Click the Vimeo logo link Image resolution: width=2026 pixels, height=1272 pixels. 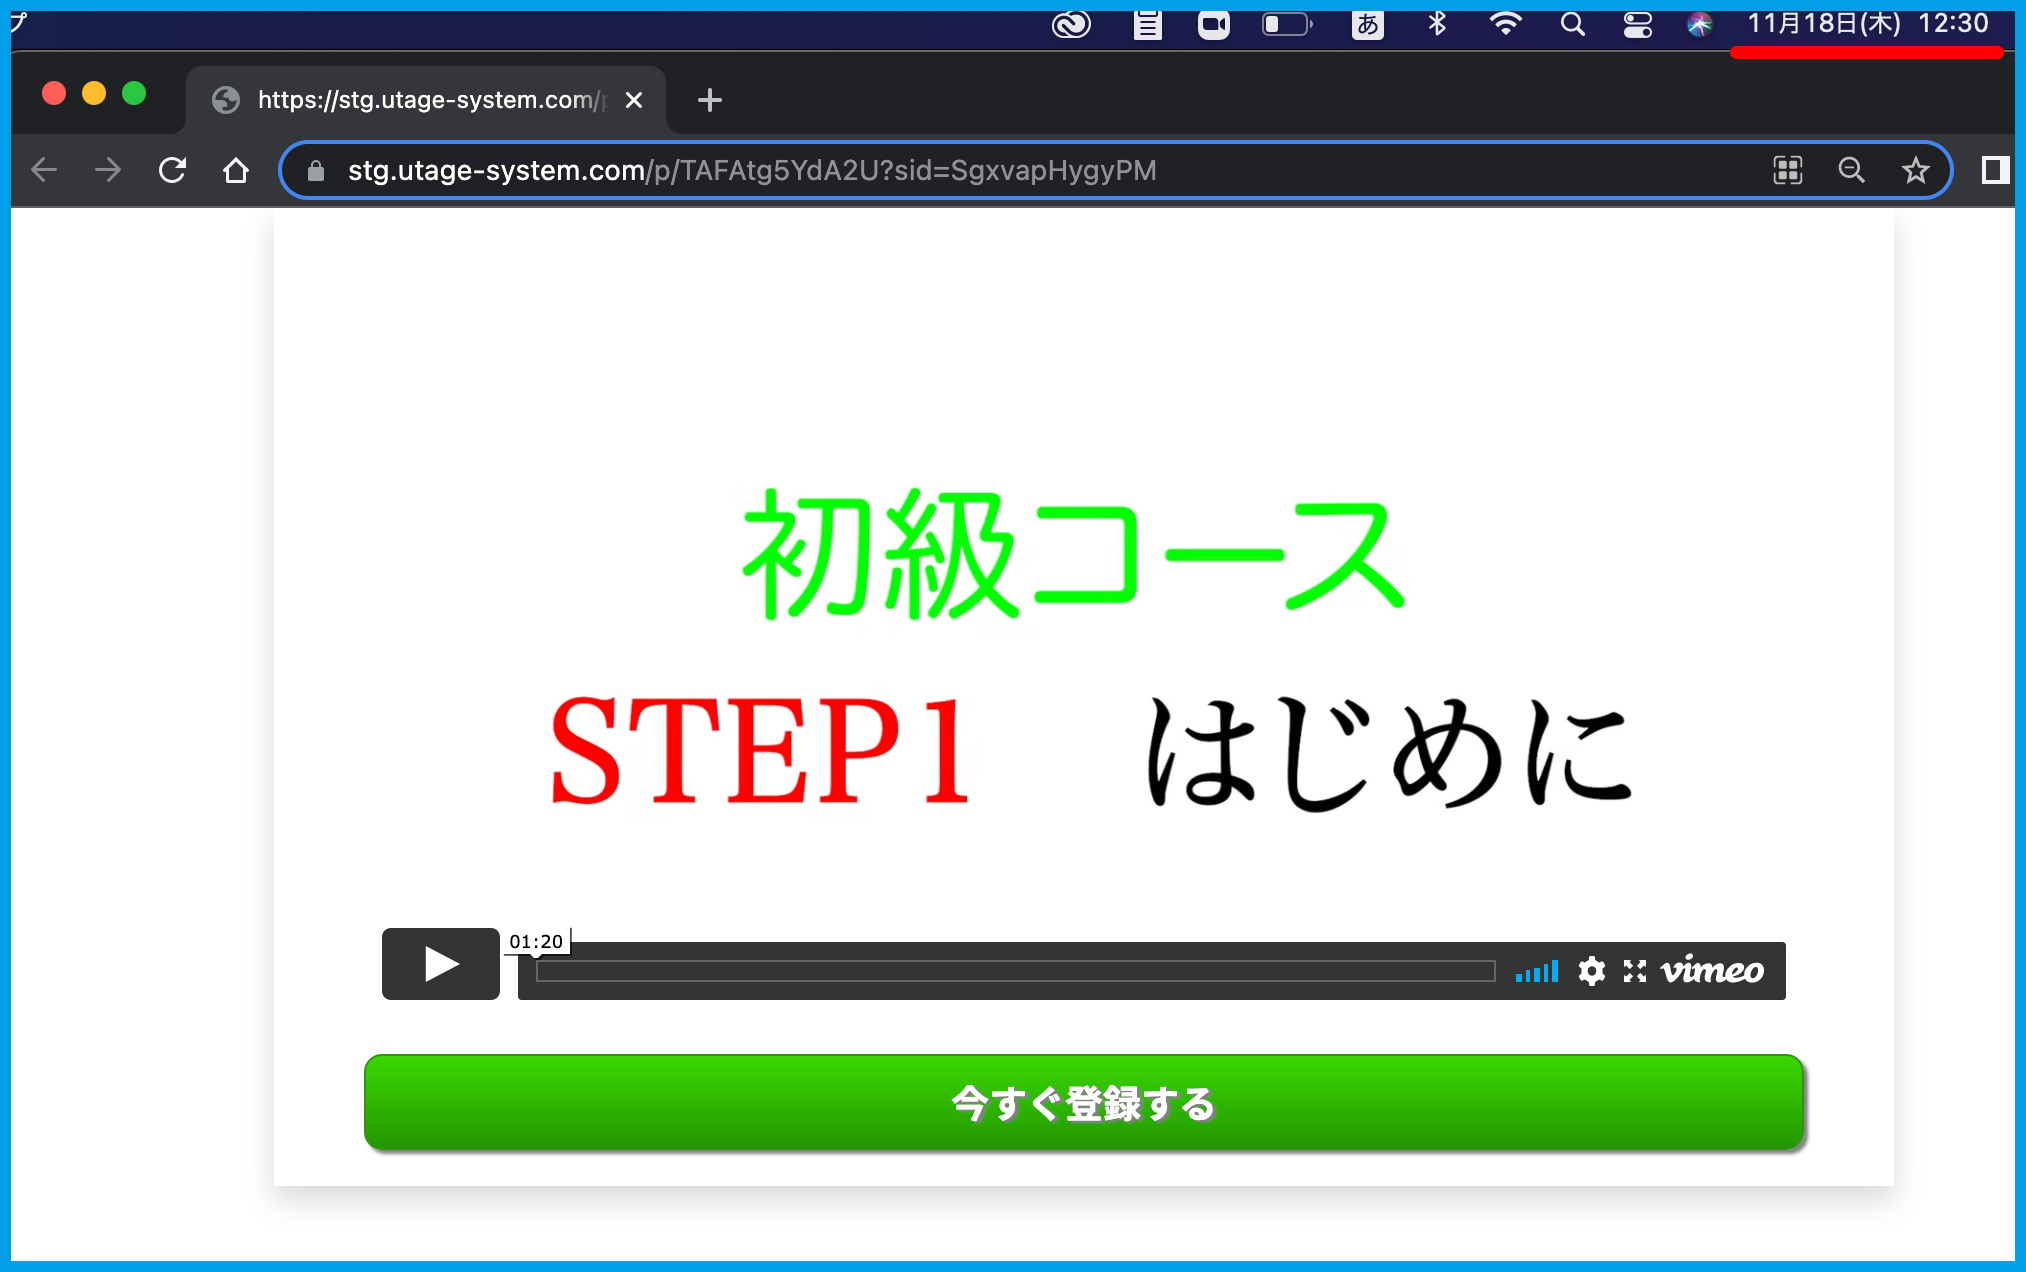point(1712,971)
